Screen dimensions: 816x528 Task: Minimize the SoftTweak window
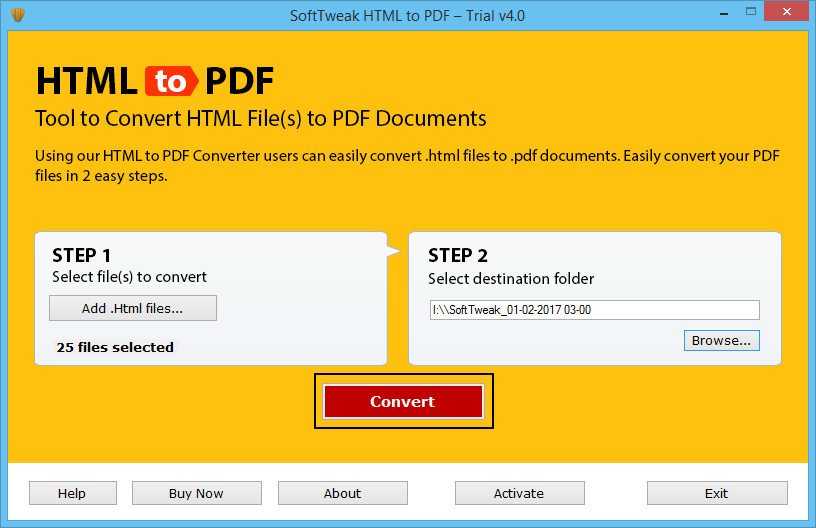point(723,13)
